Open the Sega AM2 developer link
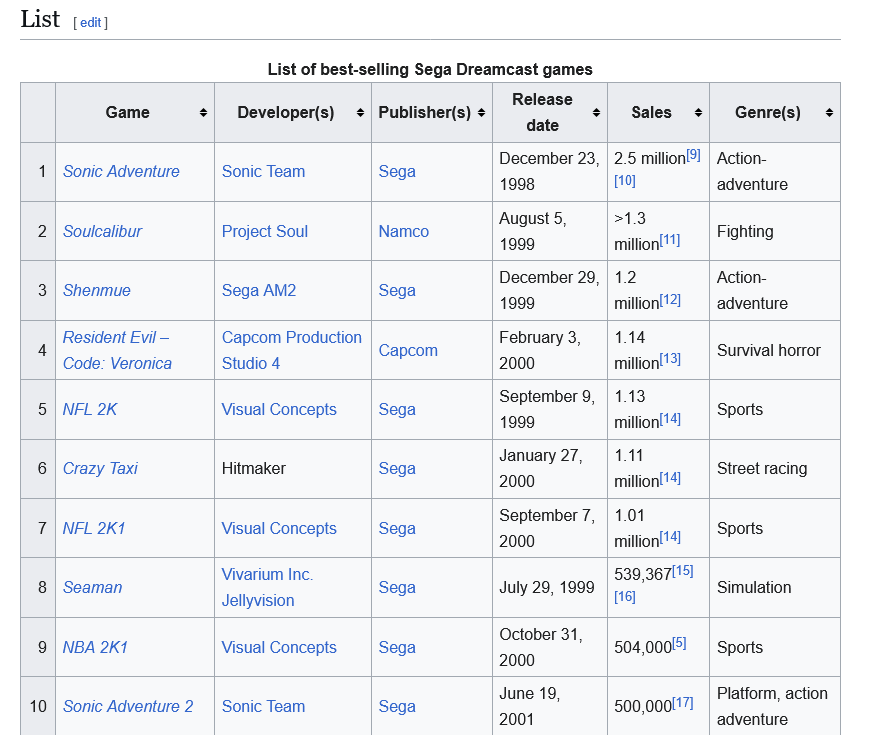Screen dimensions: 872x735 259,290
